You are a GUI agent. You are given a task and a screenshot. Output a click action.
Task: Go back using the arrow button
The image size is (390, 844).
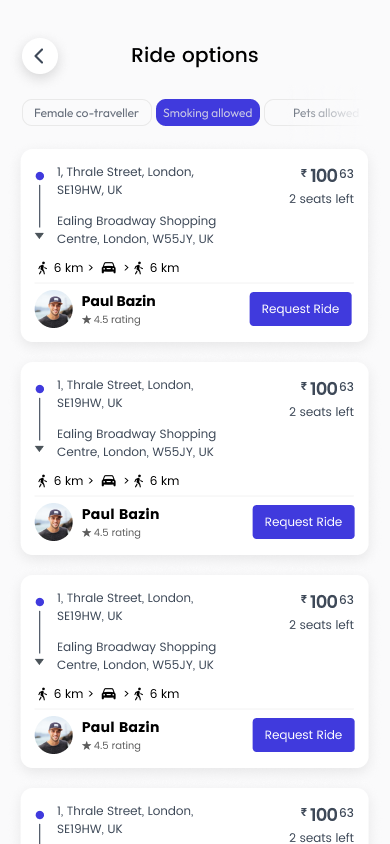pos(40,56)
